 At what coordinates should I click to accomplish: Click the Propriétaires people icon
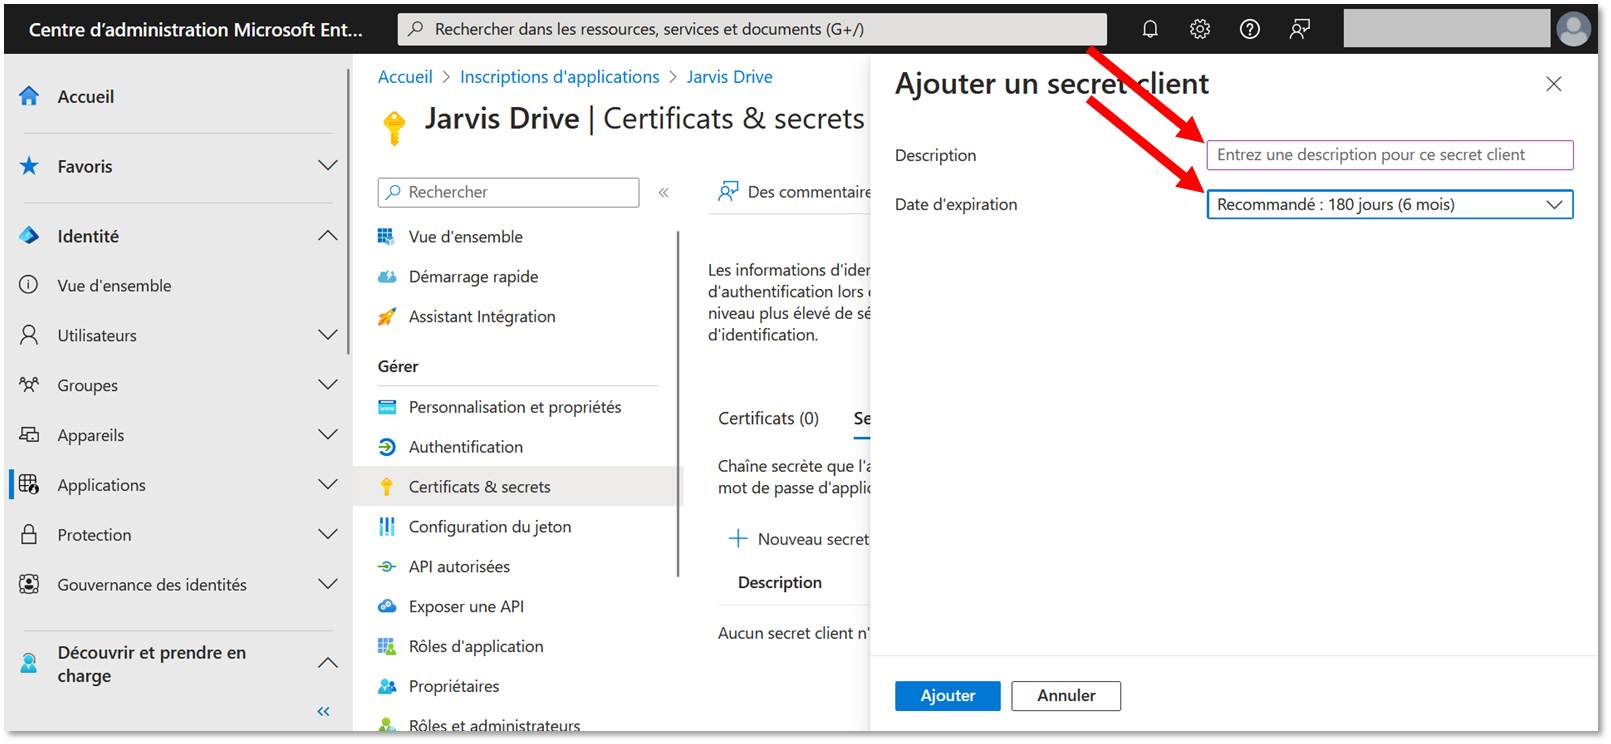387,687
